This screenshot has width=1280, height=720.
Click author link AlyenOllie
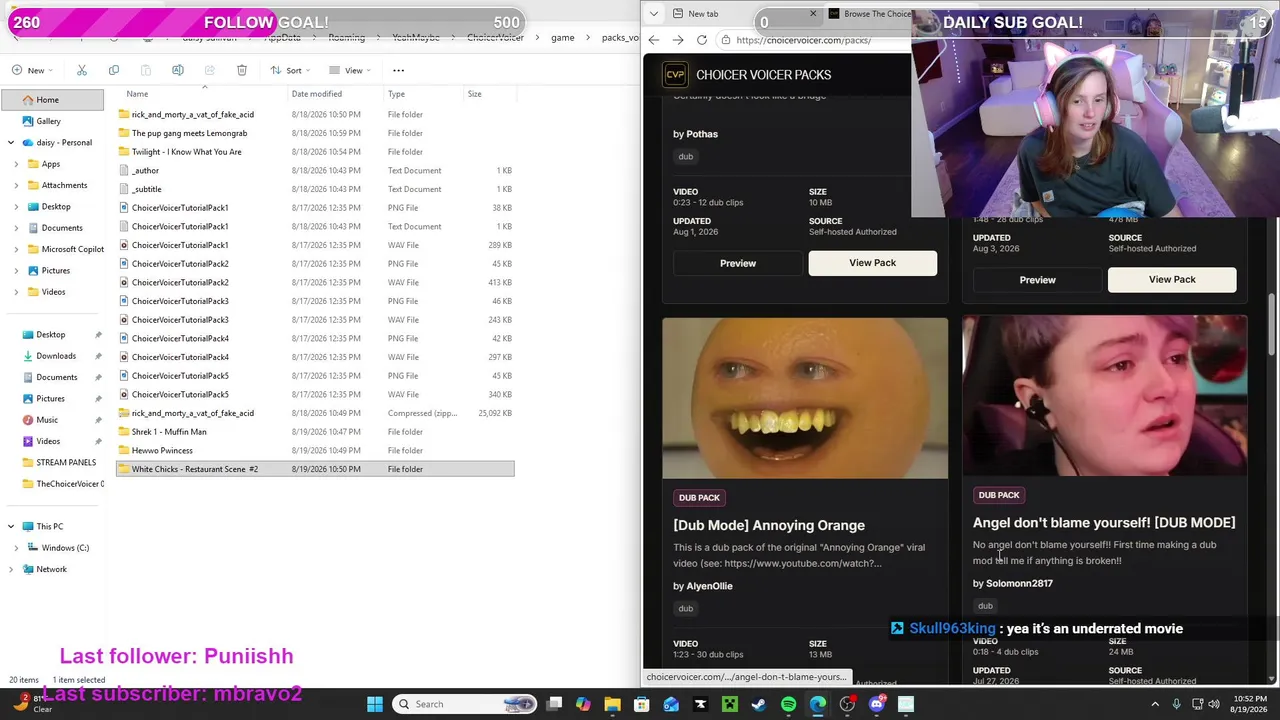point(709,586)
